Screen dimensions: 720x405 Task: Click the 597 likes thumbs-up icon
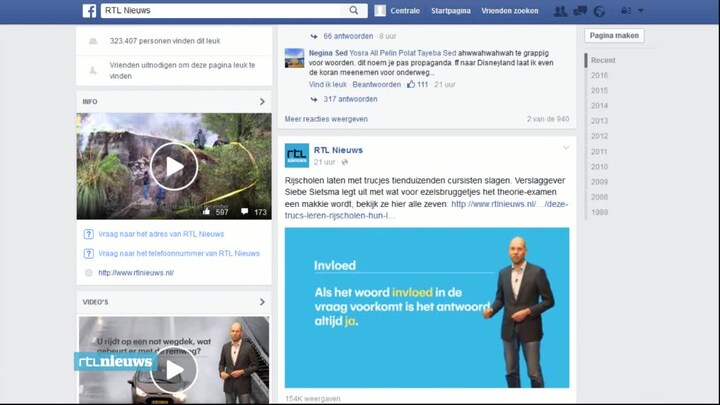point(206,212)
